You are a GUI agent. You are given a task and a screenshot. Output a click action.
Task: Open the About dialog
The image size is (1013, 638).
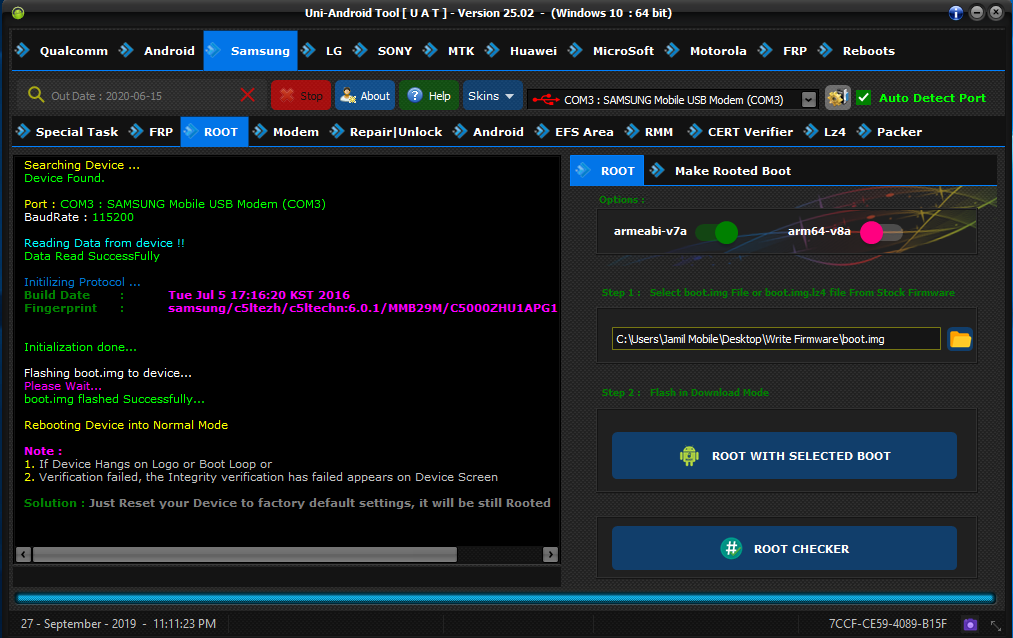point(365,96)
